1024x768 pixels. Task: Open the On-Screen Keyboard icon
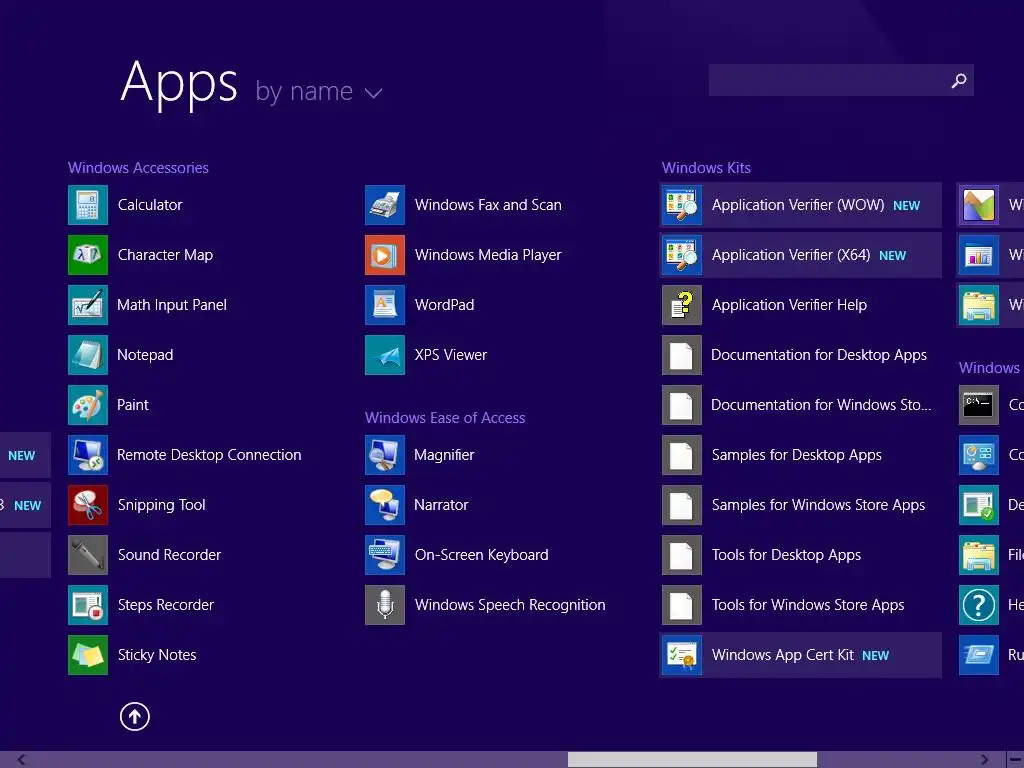[x=385, y=554]
